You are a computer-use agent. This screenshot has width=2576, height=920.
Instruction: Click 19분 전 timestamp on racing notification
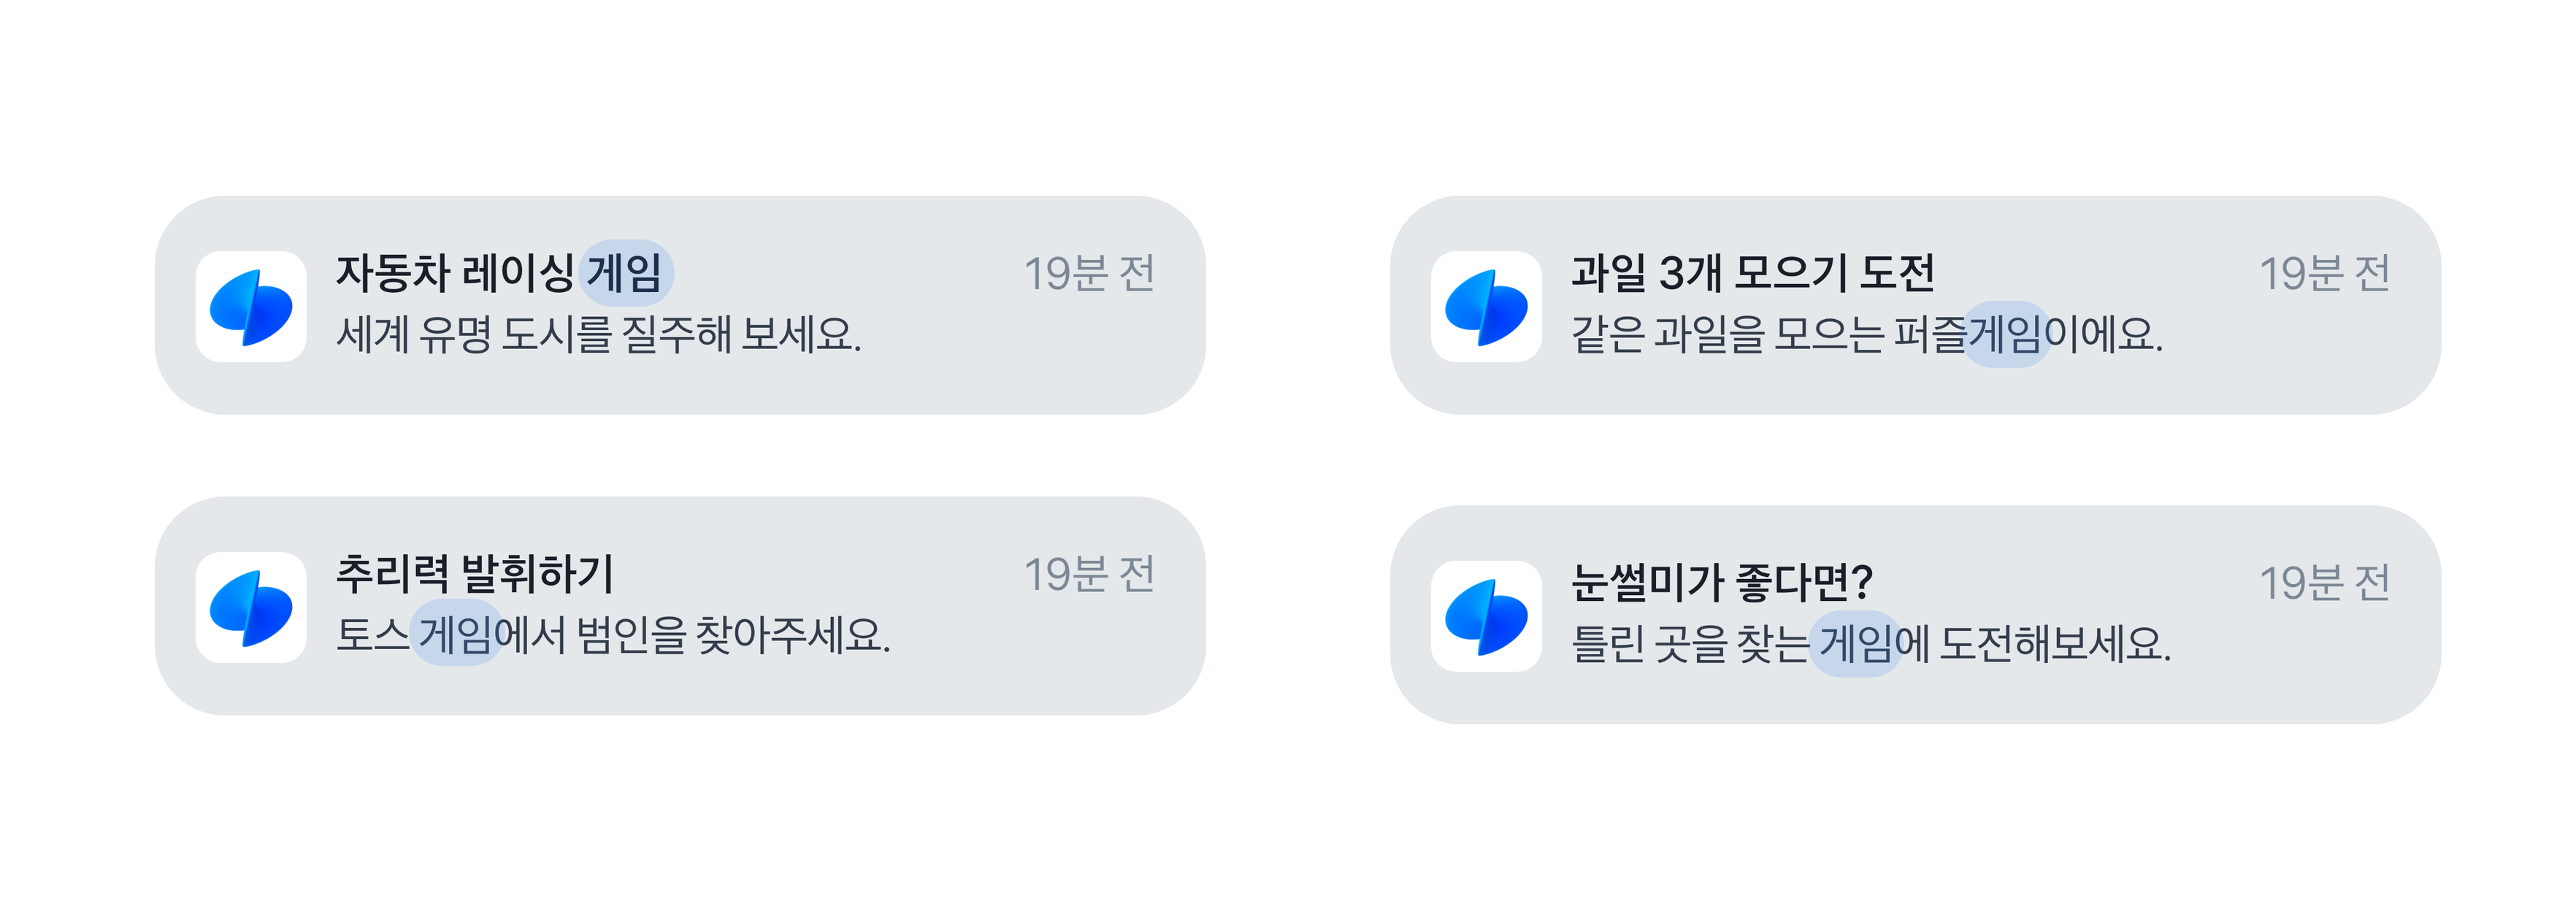(x=1089, y=273)
